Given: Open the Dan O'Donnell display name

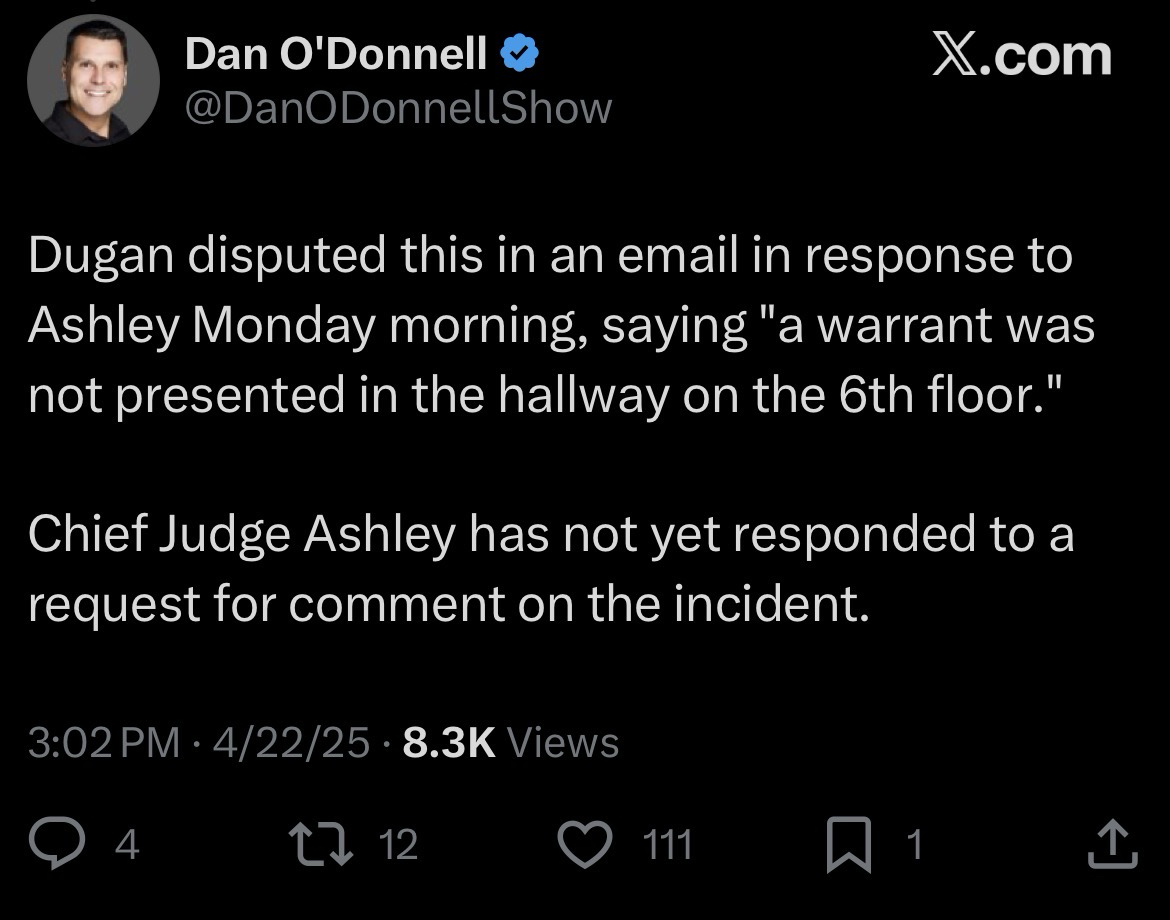Looking at the screenshot, I should point(336,57).
